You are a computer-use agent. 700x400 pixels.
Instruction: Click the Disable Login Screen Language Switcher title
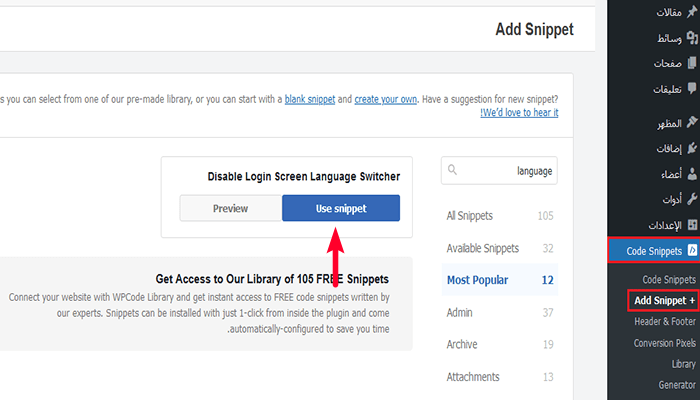[x=304, y=176]
